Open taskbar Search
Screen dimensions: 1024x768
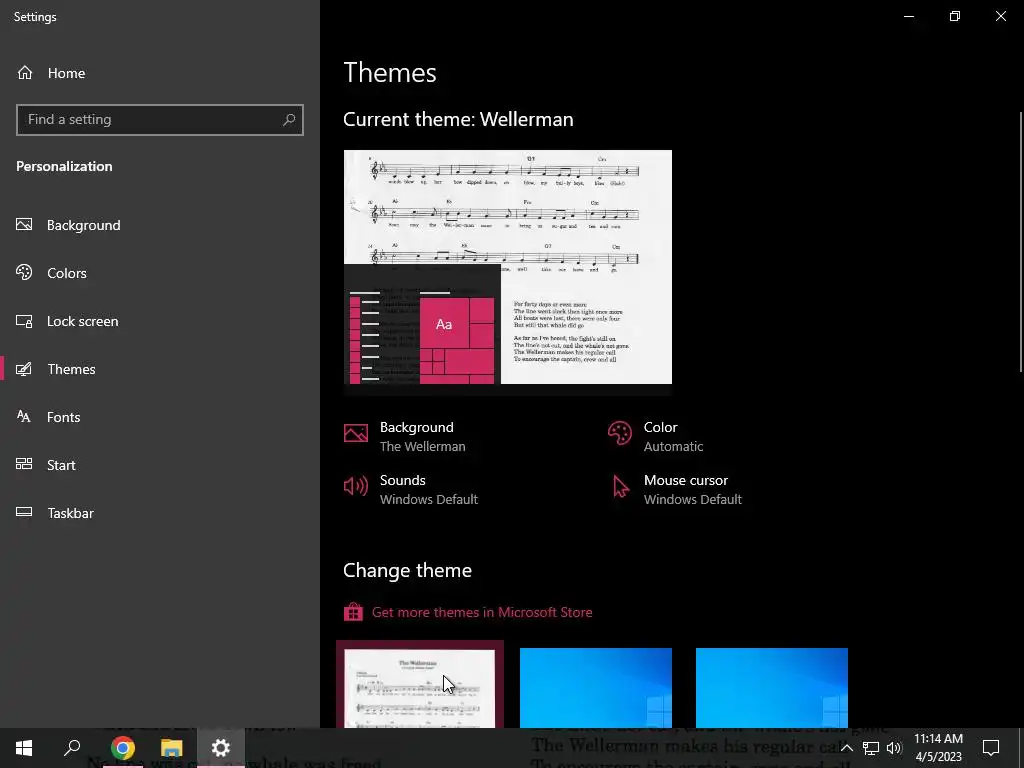pyautogui.click(x=72, y=748)
